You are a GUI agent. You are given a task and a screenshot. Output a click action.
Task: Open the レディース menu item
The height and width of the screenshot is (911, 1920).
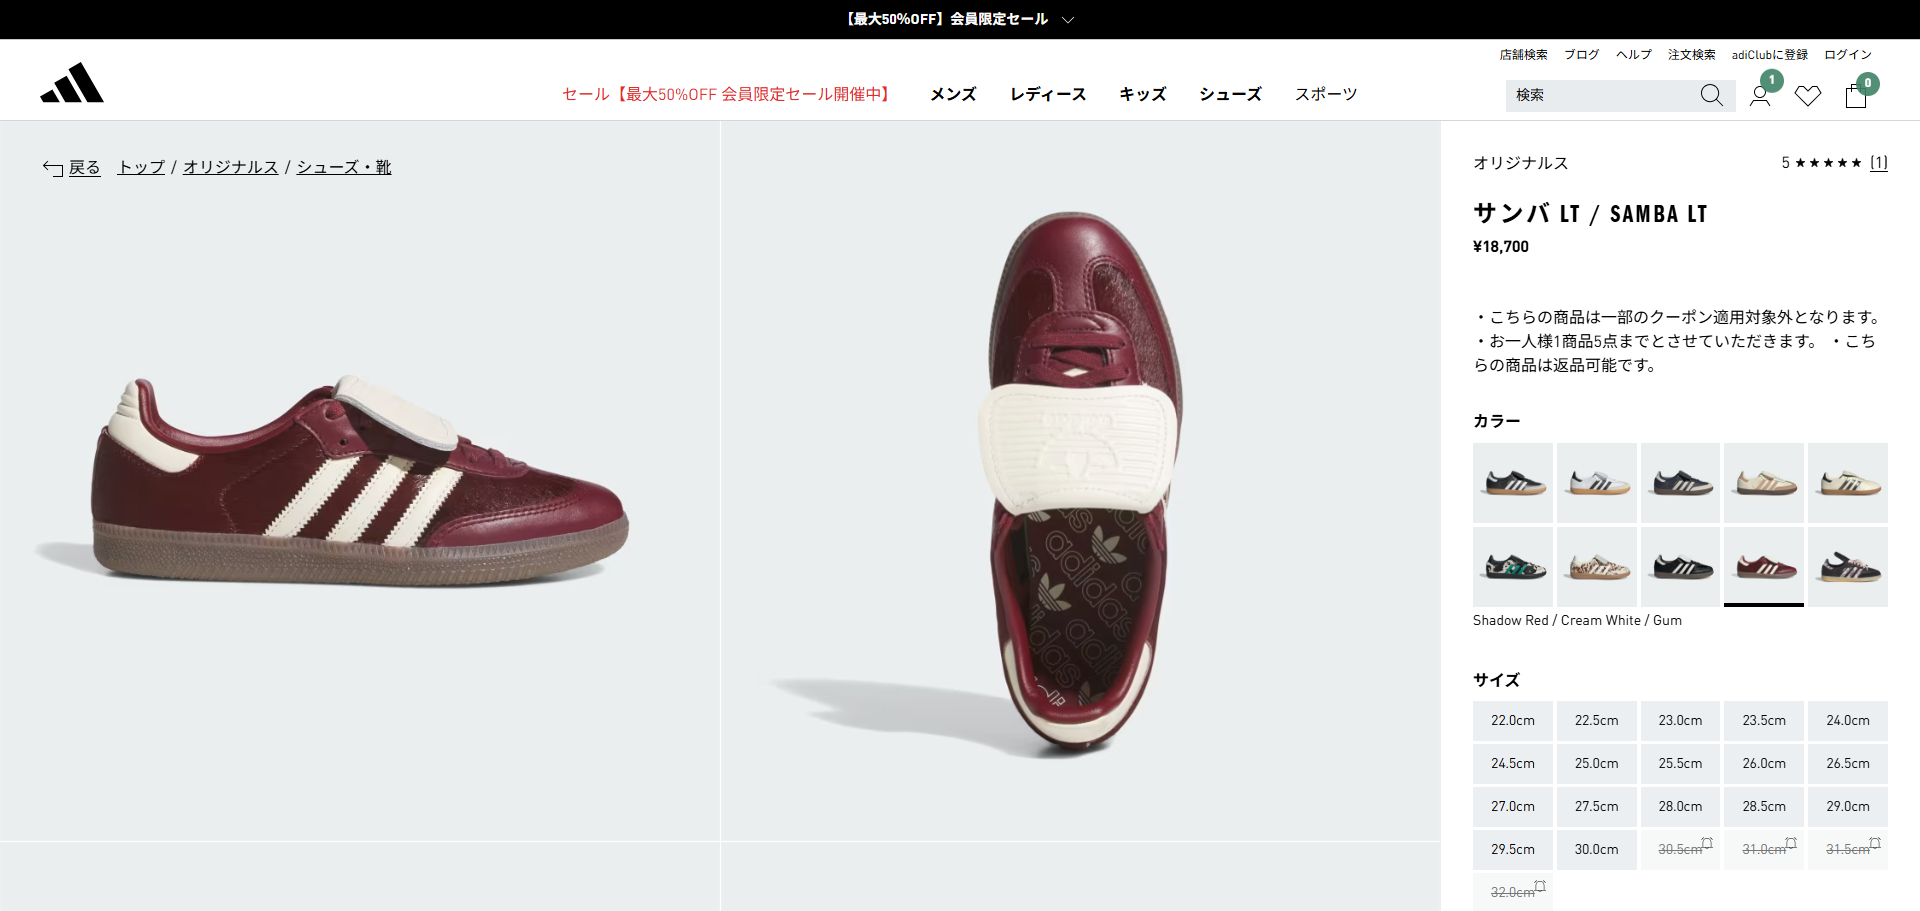tap(1048, 94)
